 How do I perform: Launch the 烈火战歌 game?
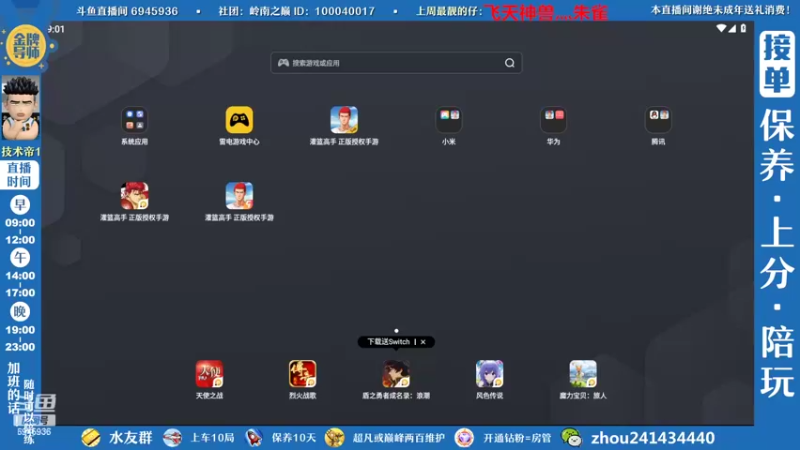pos(303,374)
